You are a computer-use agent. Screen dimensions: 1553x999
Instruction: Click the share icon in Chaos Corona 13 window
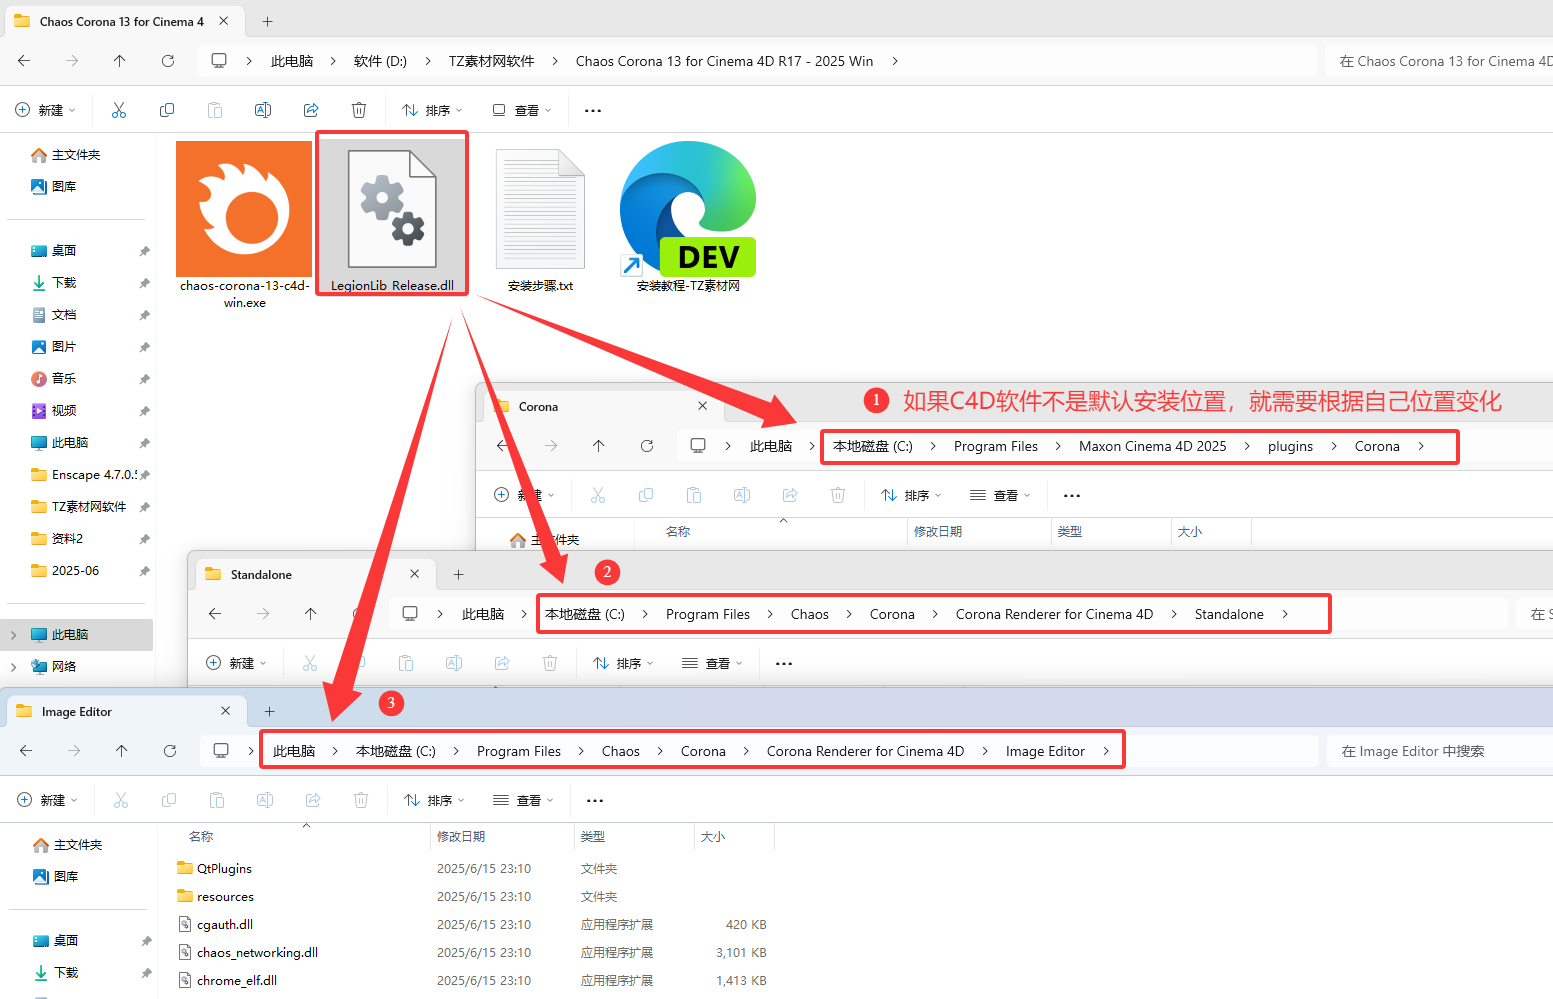tap(311, 110)
